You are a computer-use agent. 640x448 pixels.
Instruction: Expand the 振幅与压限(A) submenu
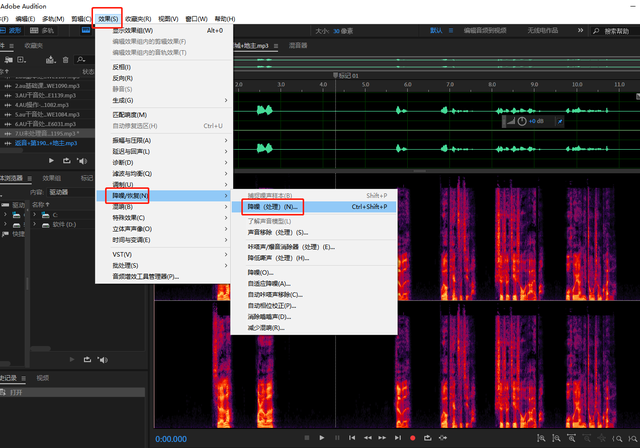pyautogui.click(x=162, y=140)
